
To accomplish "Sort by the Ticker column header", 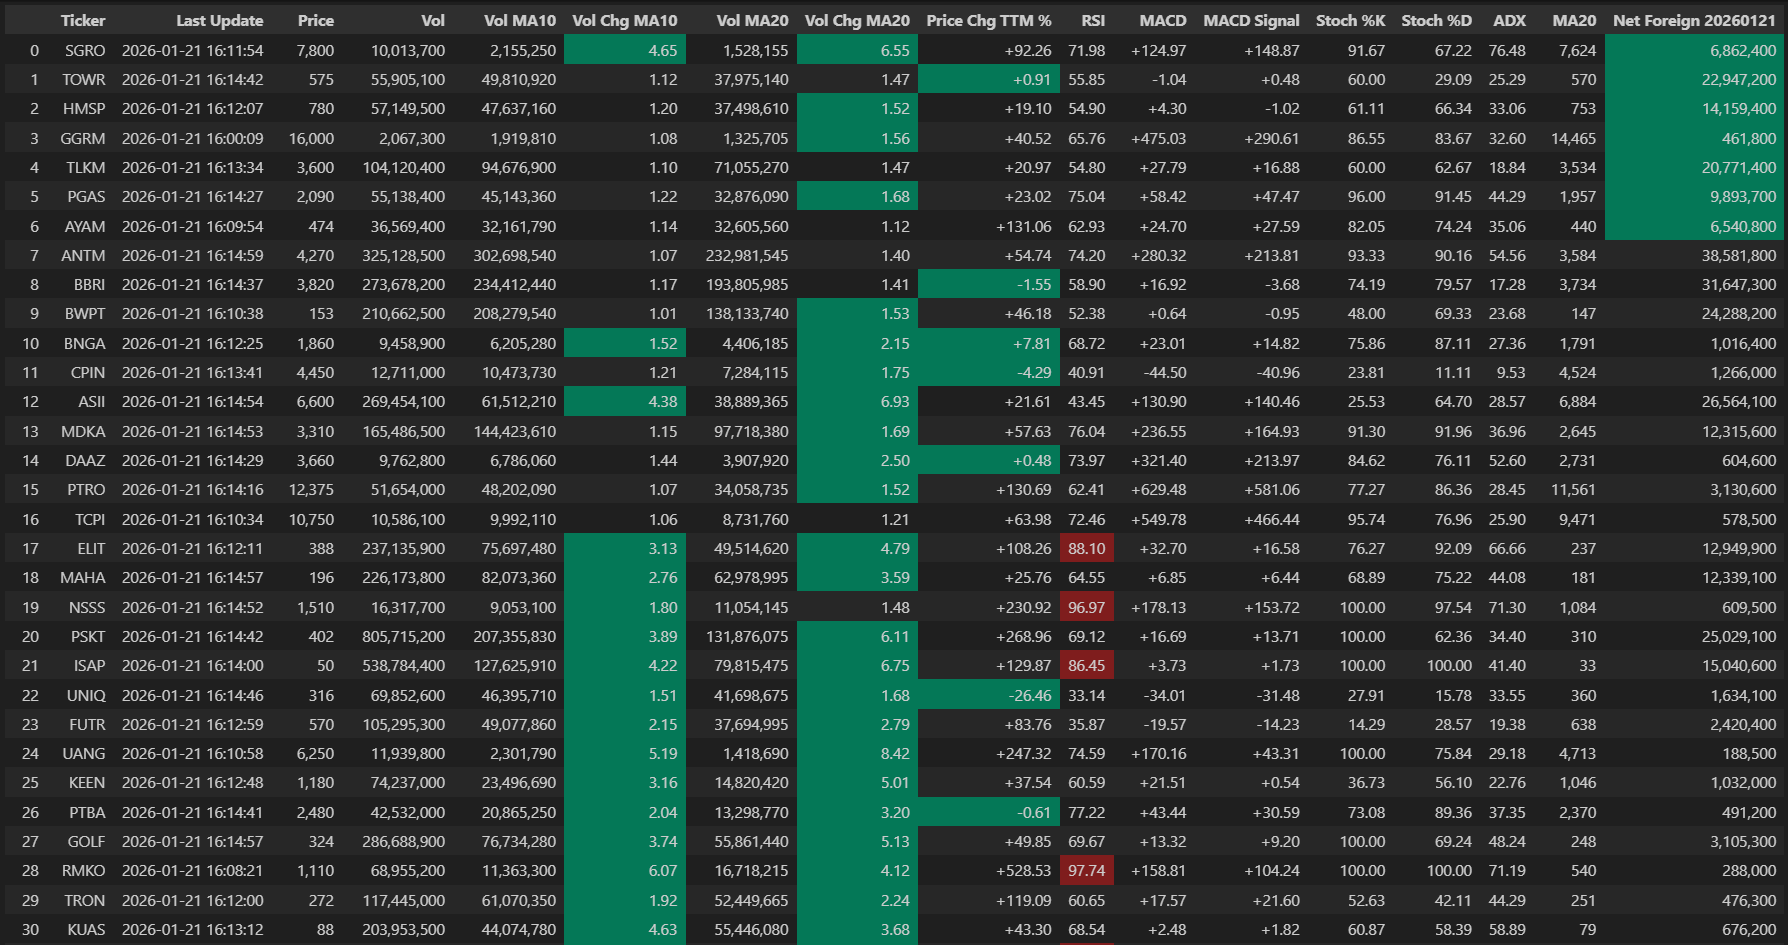I will tap(82, 20).
